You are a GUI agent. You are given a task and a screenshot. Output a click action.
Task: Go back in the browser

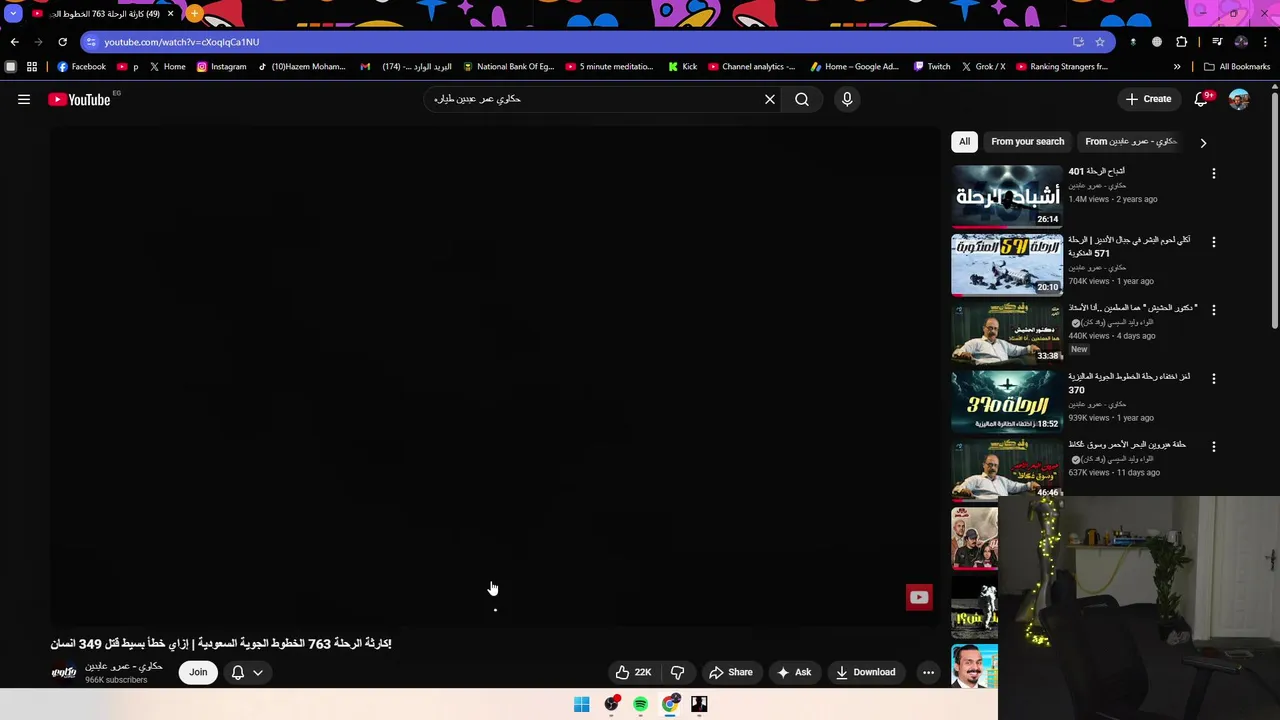[x=14, y=42]
